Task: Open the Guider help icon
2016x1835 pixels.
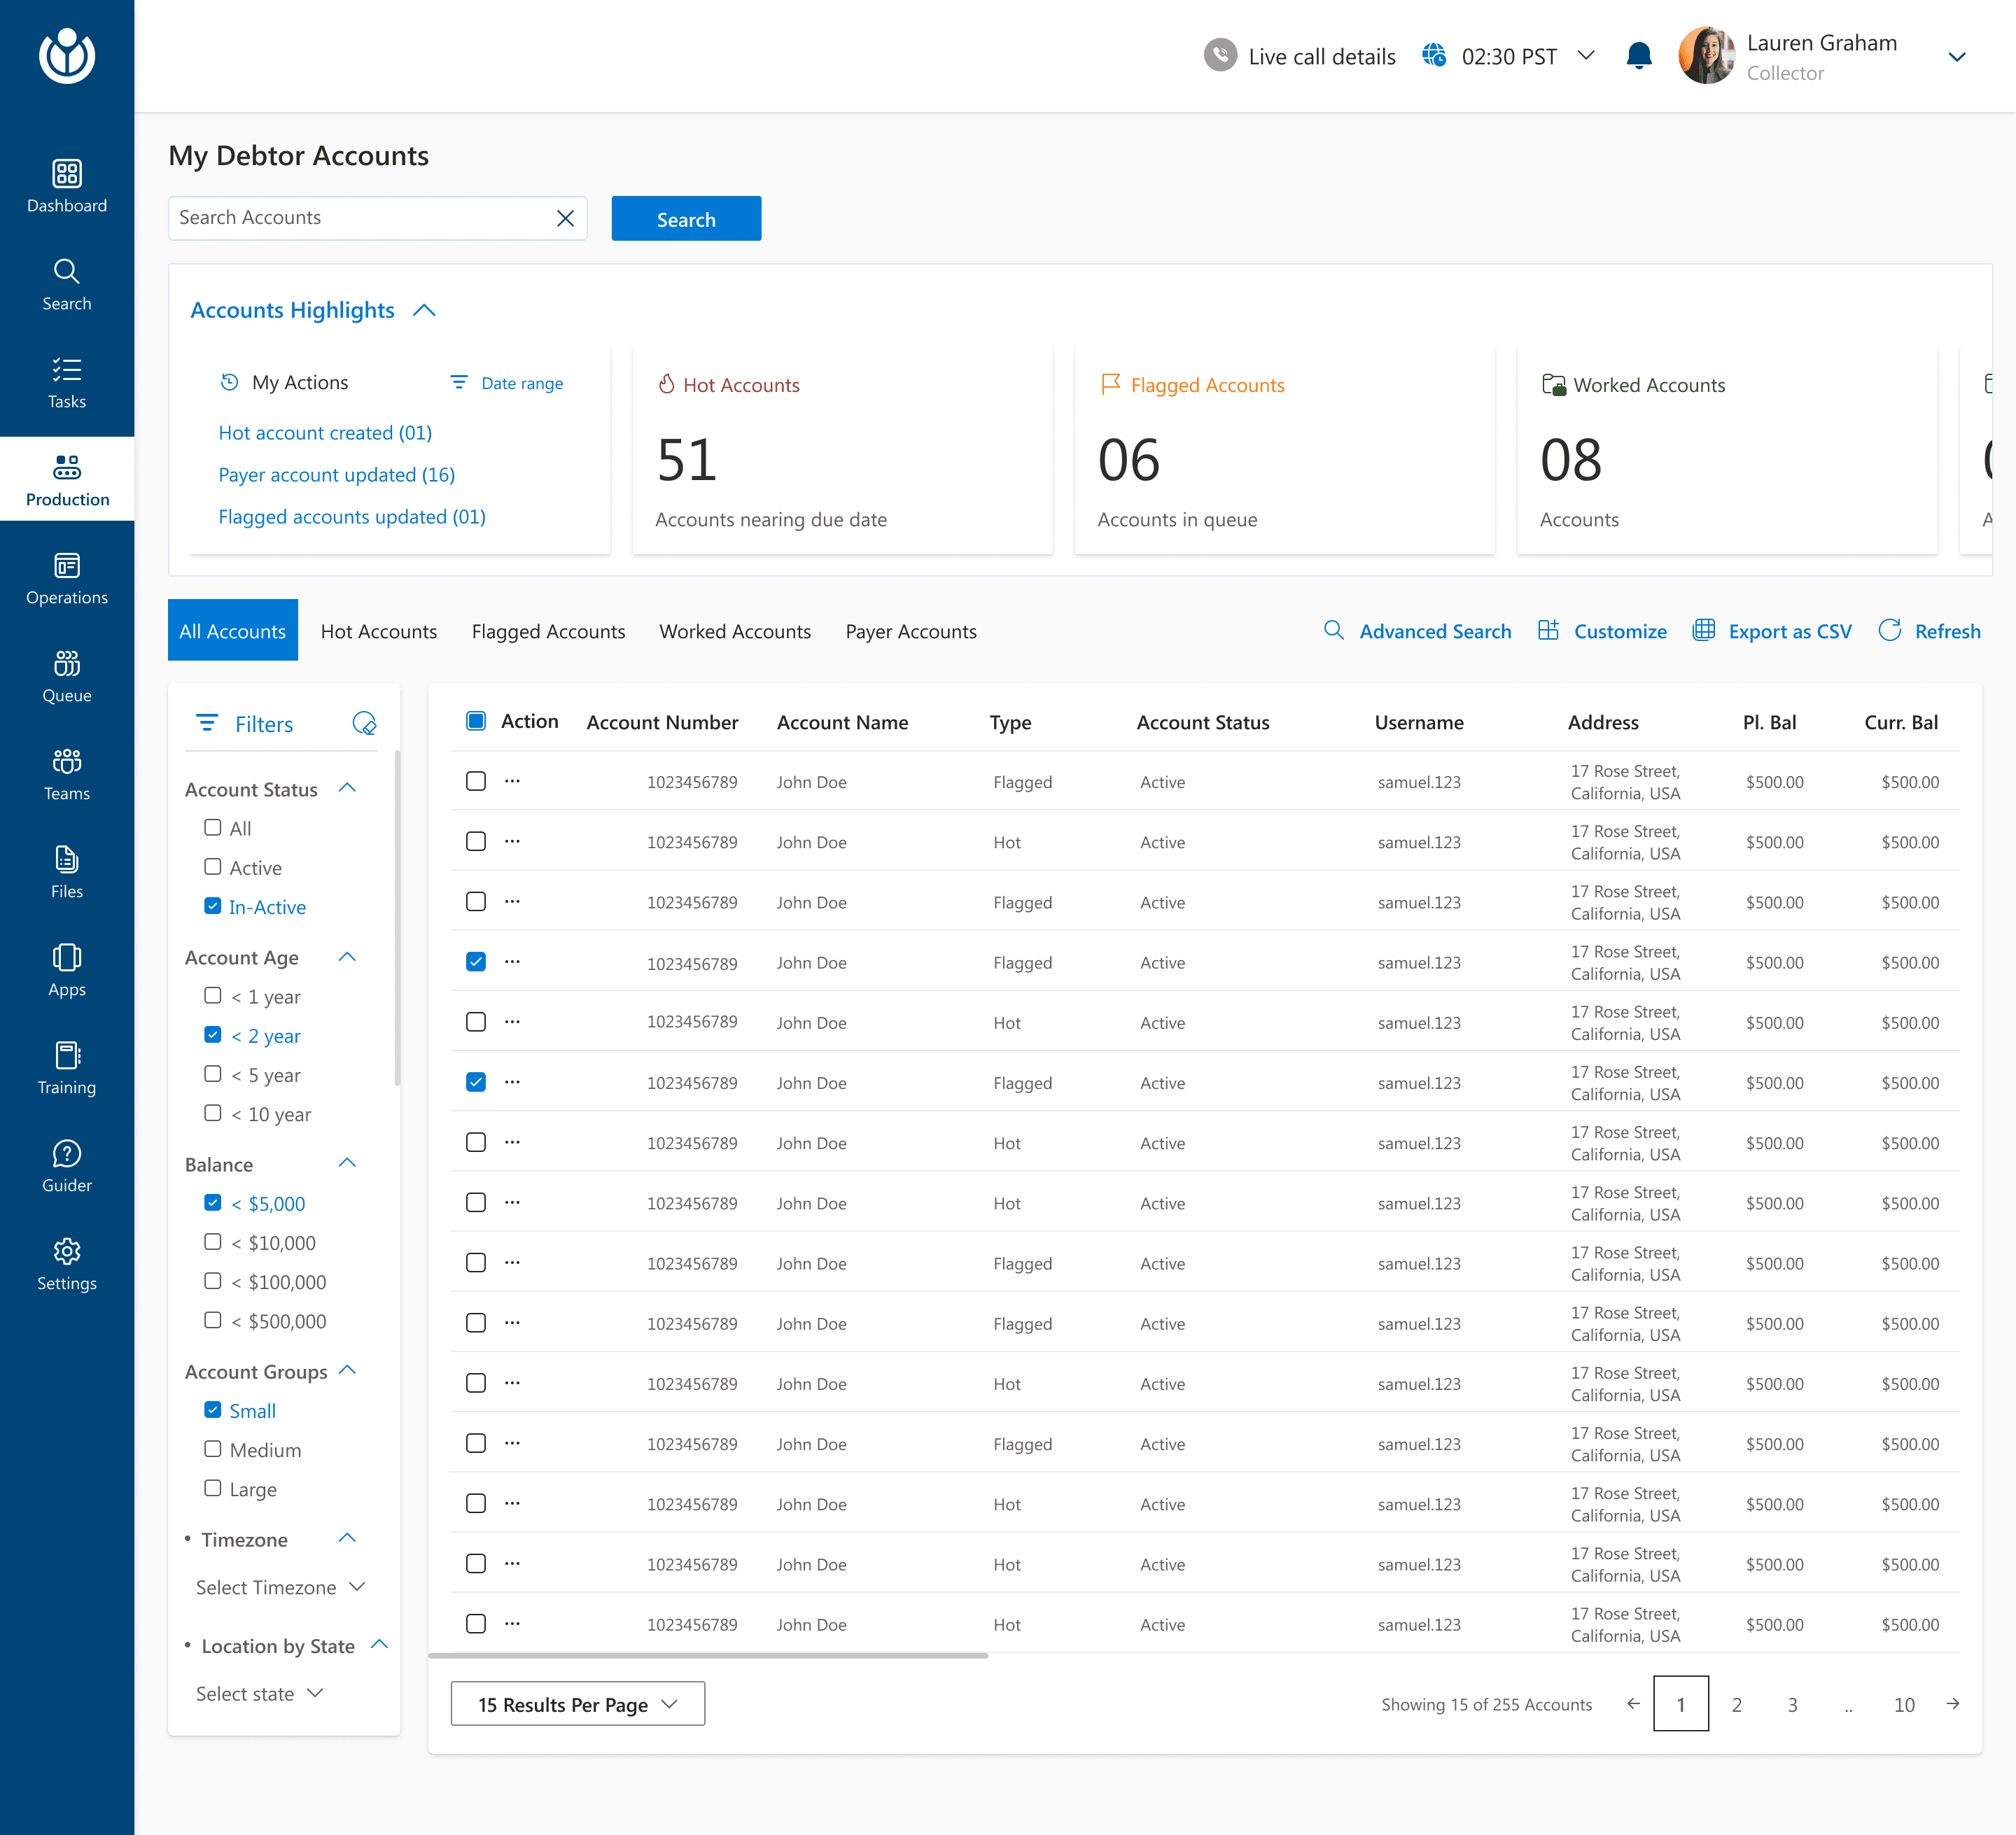Action: point(66,1154)
